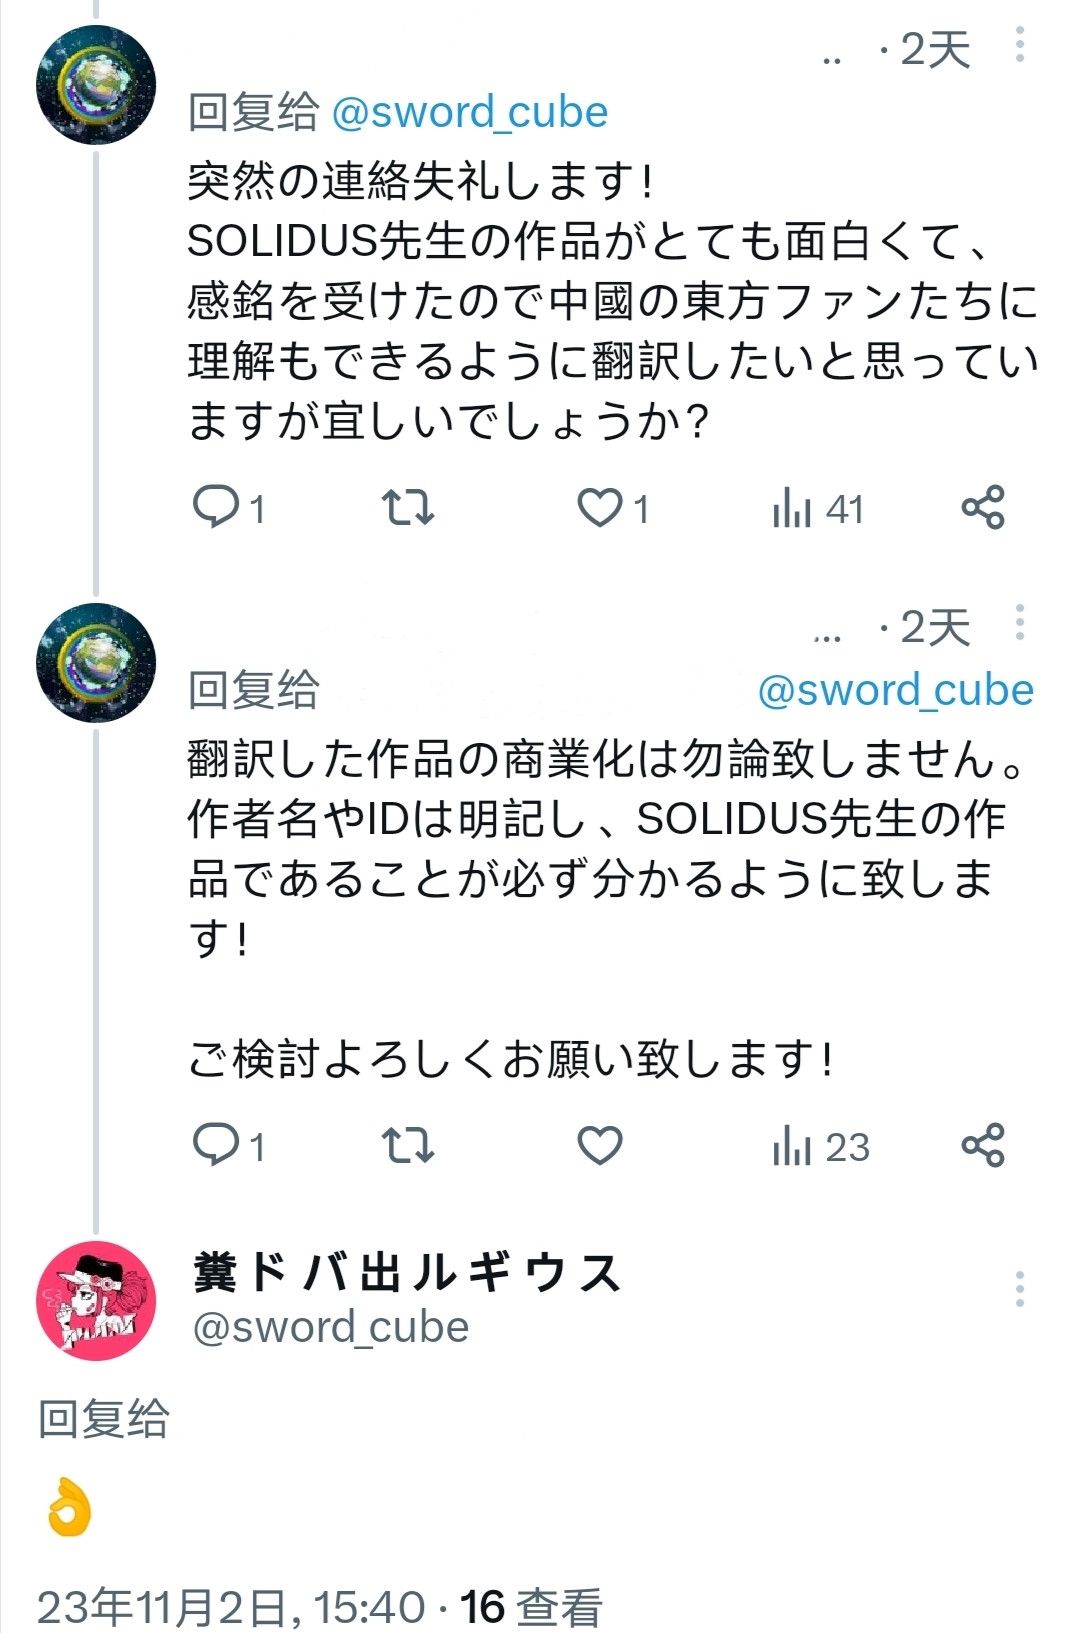Click the first reply's profile avatar
The width and height of the screenshot is (1080, 1633).
(x=95, y=80)
